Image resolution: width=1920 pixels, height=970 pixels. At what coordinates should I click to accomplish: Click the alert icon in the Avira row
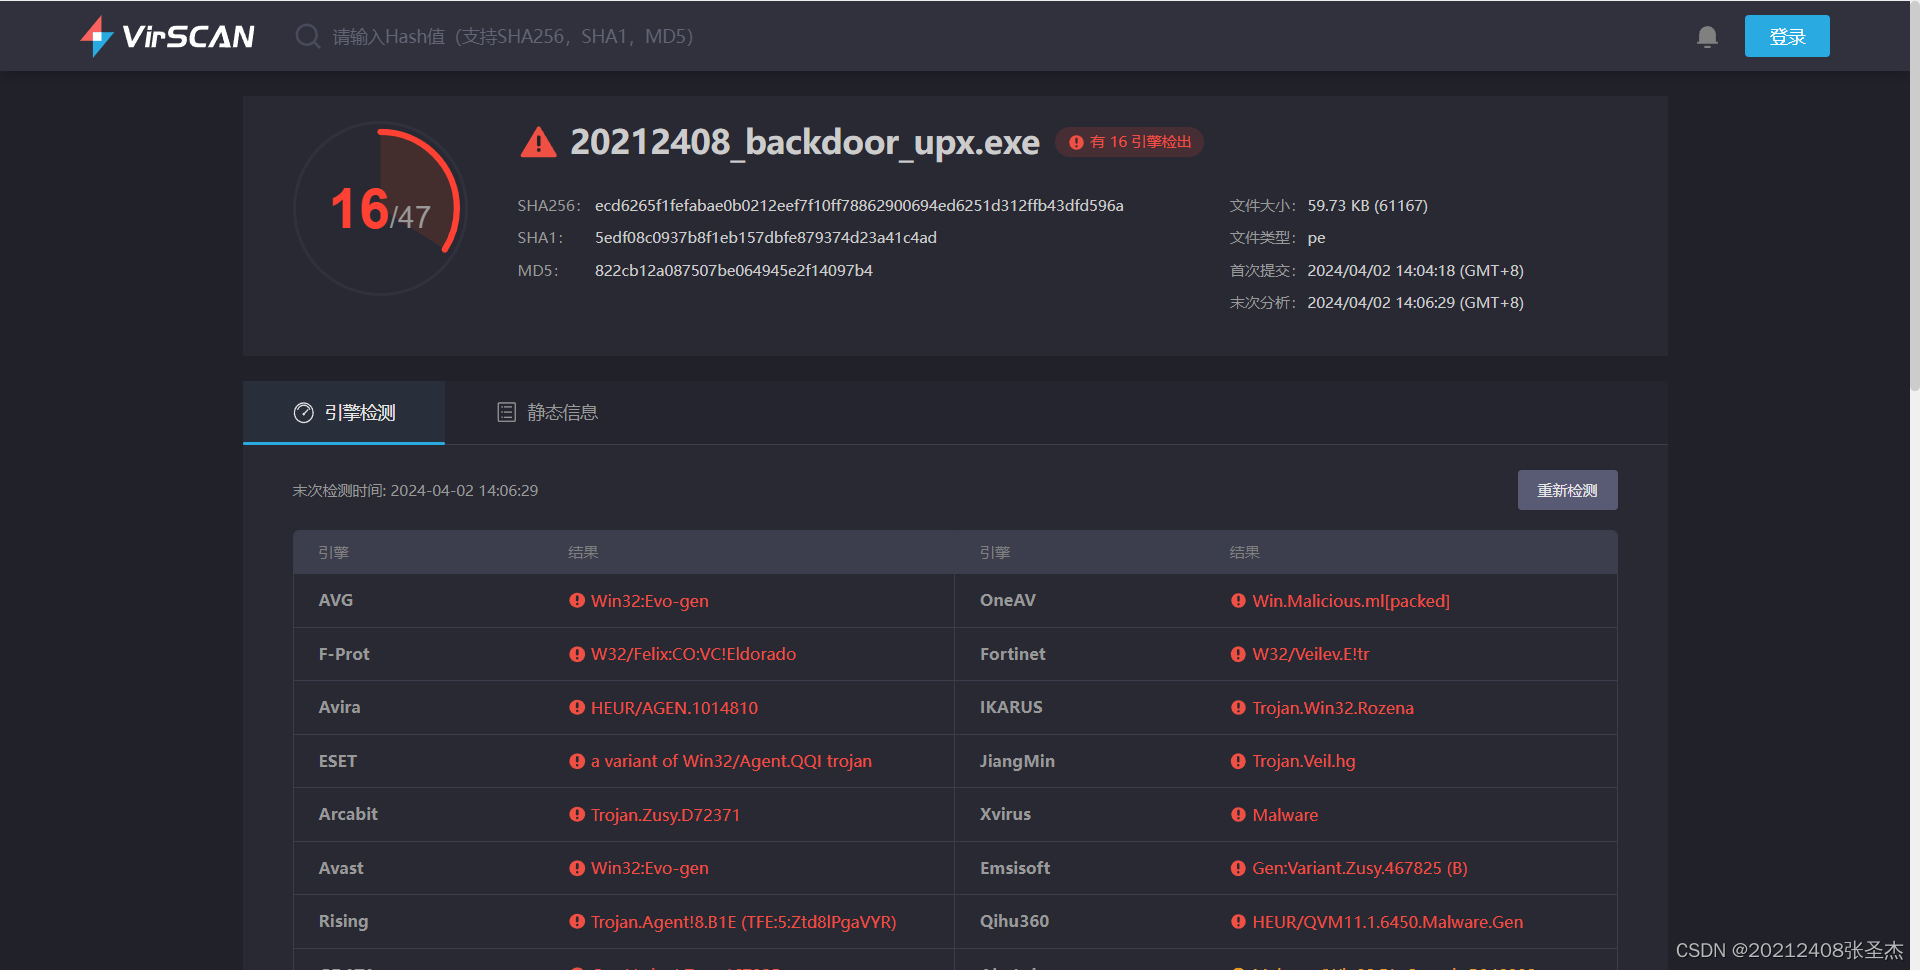tap(577, 708)
